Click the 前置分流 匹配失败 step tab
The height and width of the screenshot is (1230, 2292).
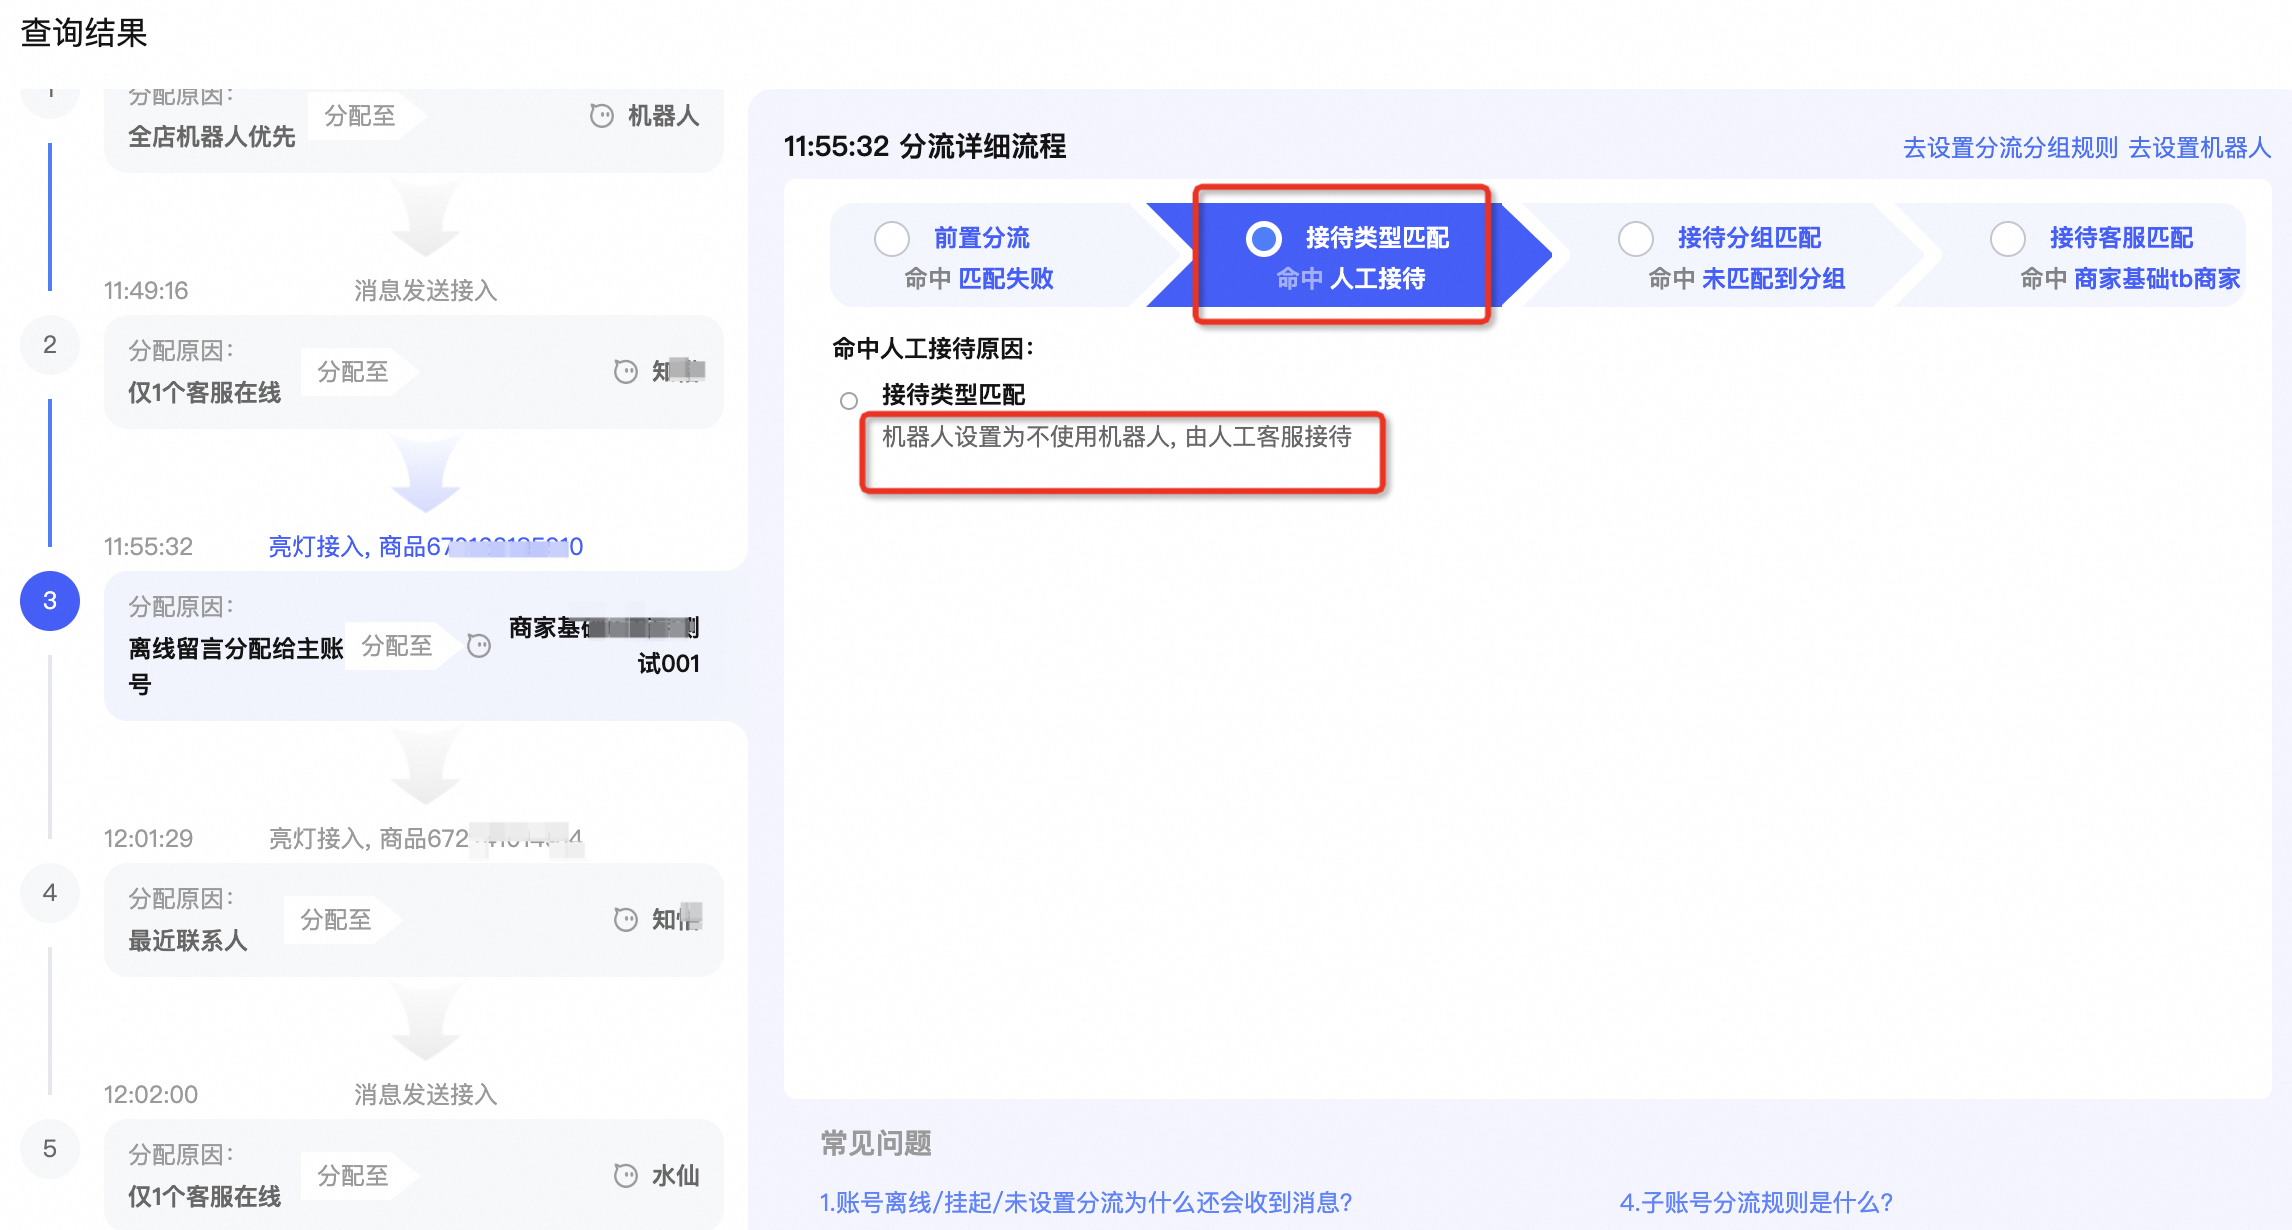click(1000, 255)
